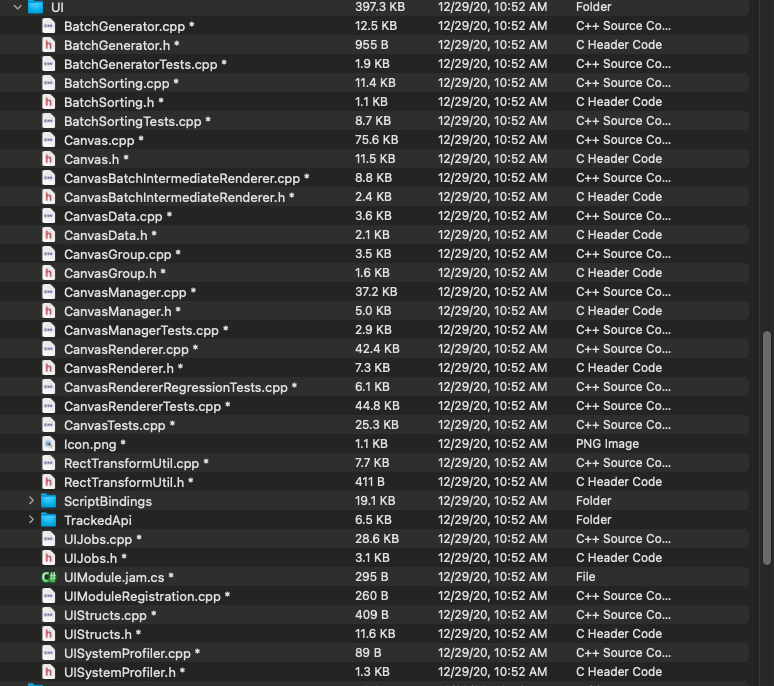This screenshot has width=774, height=686.
Task: Select the CanvasManager.cpp file row
Action: tap(124, 292)
